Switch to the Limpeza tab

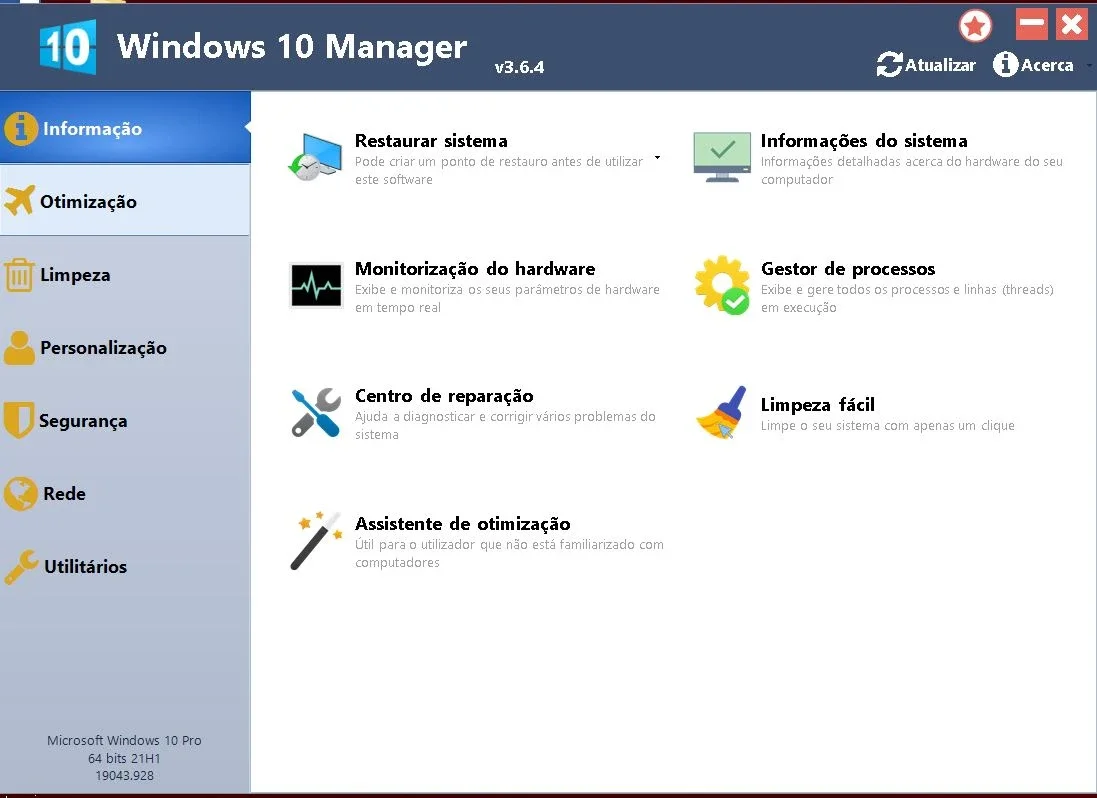click(x=125, y=274)
